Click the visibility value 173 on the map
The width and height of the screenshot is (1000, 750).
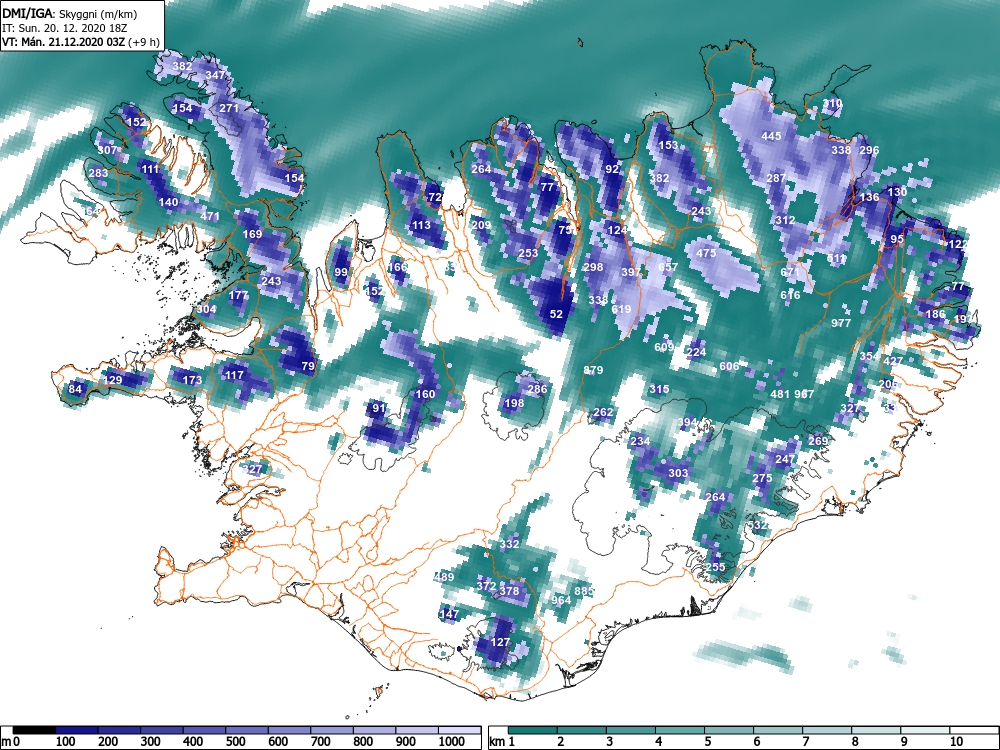point(192,380)
